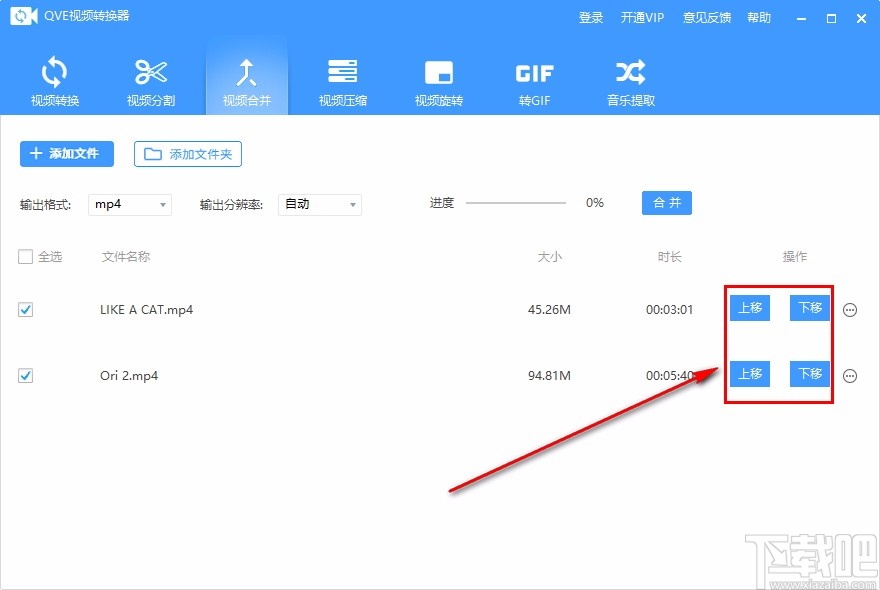Screen dimensions: 880x590
Task: Click the 合并 merge button
Action: [x=666, y=203]
